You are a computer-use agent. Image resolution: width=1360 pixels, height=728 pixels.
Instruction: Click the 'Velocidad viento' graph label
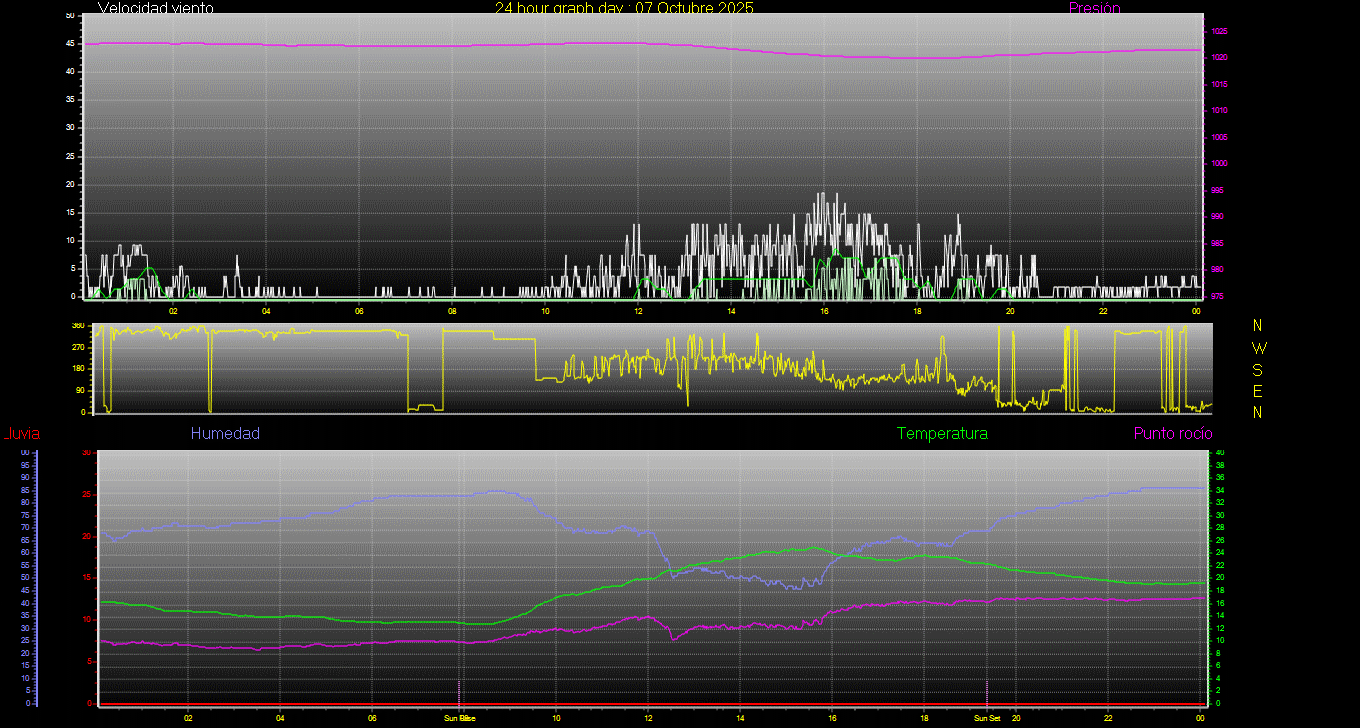click(155, 8)
